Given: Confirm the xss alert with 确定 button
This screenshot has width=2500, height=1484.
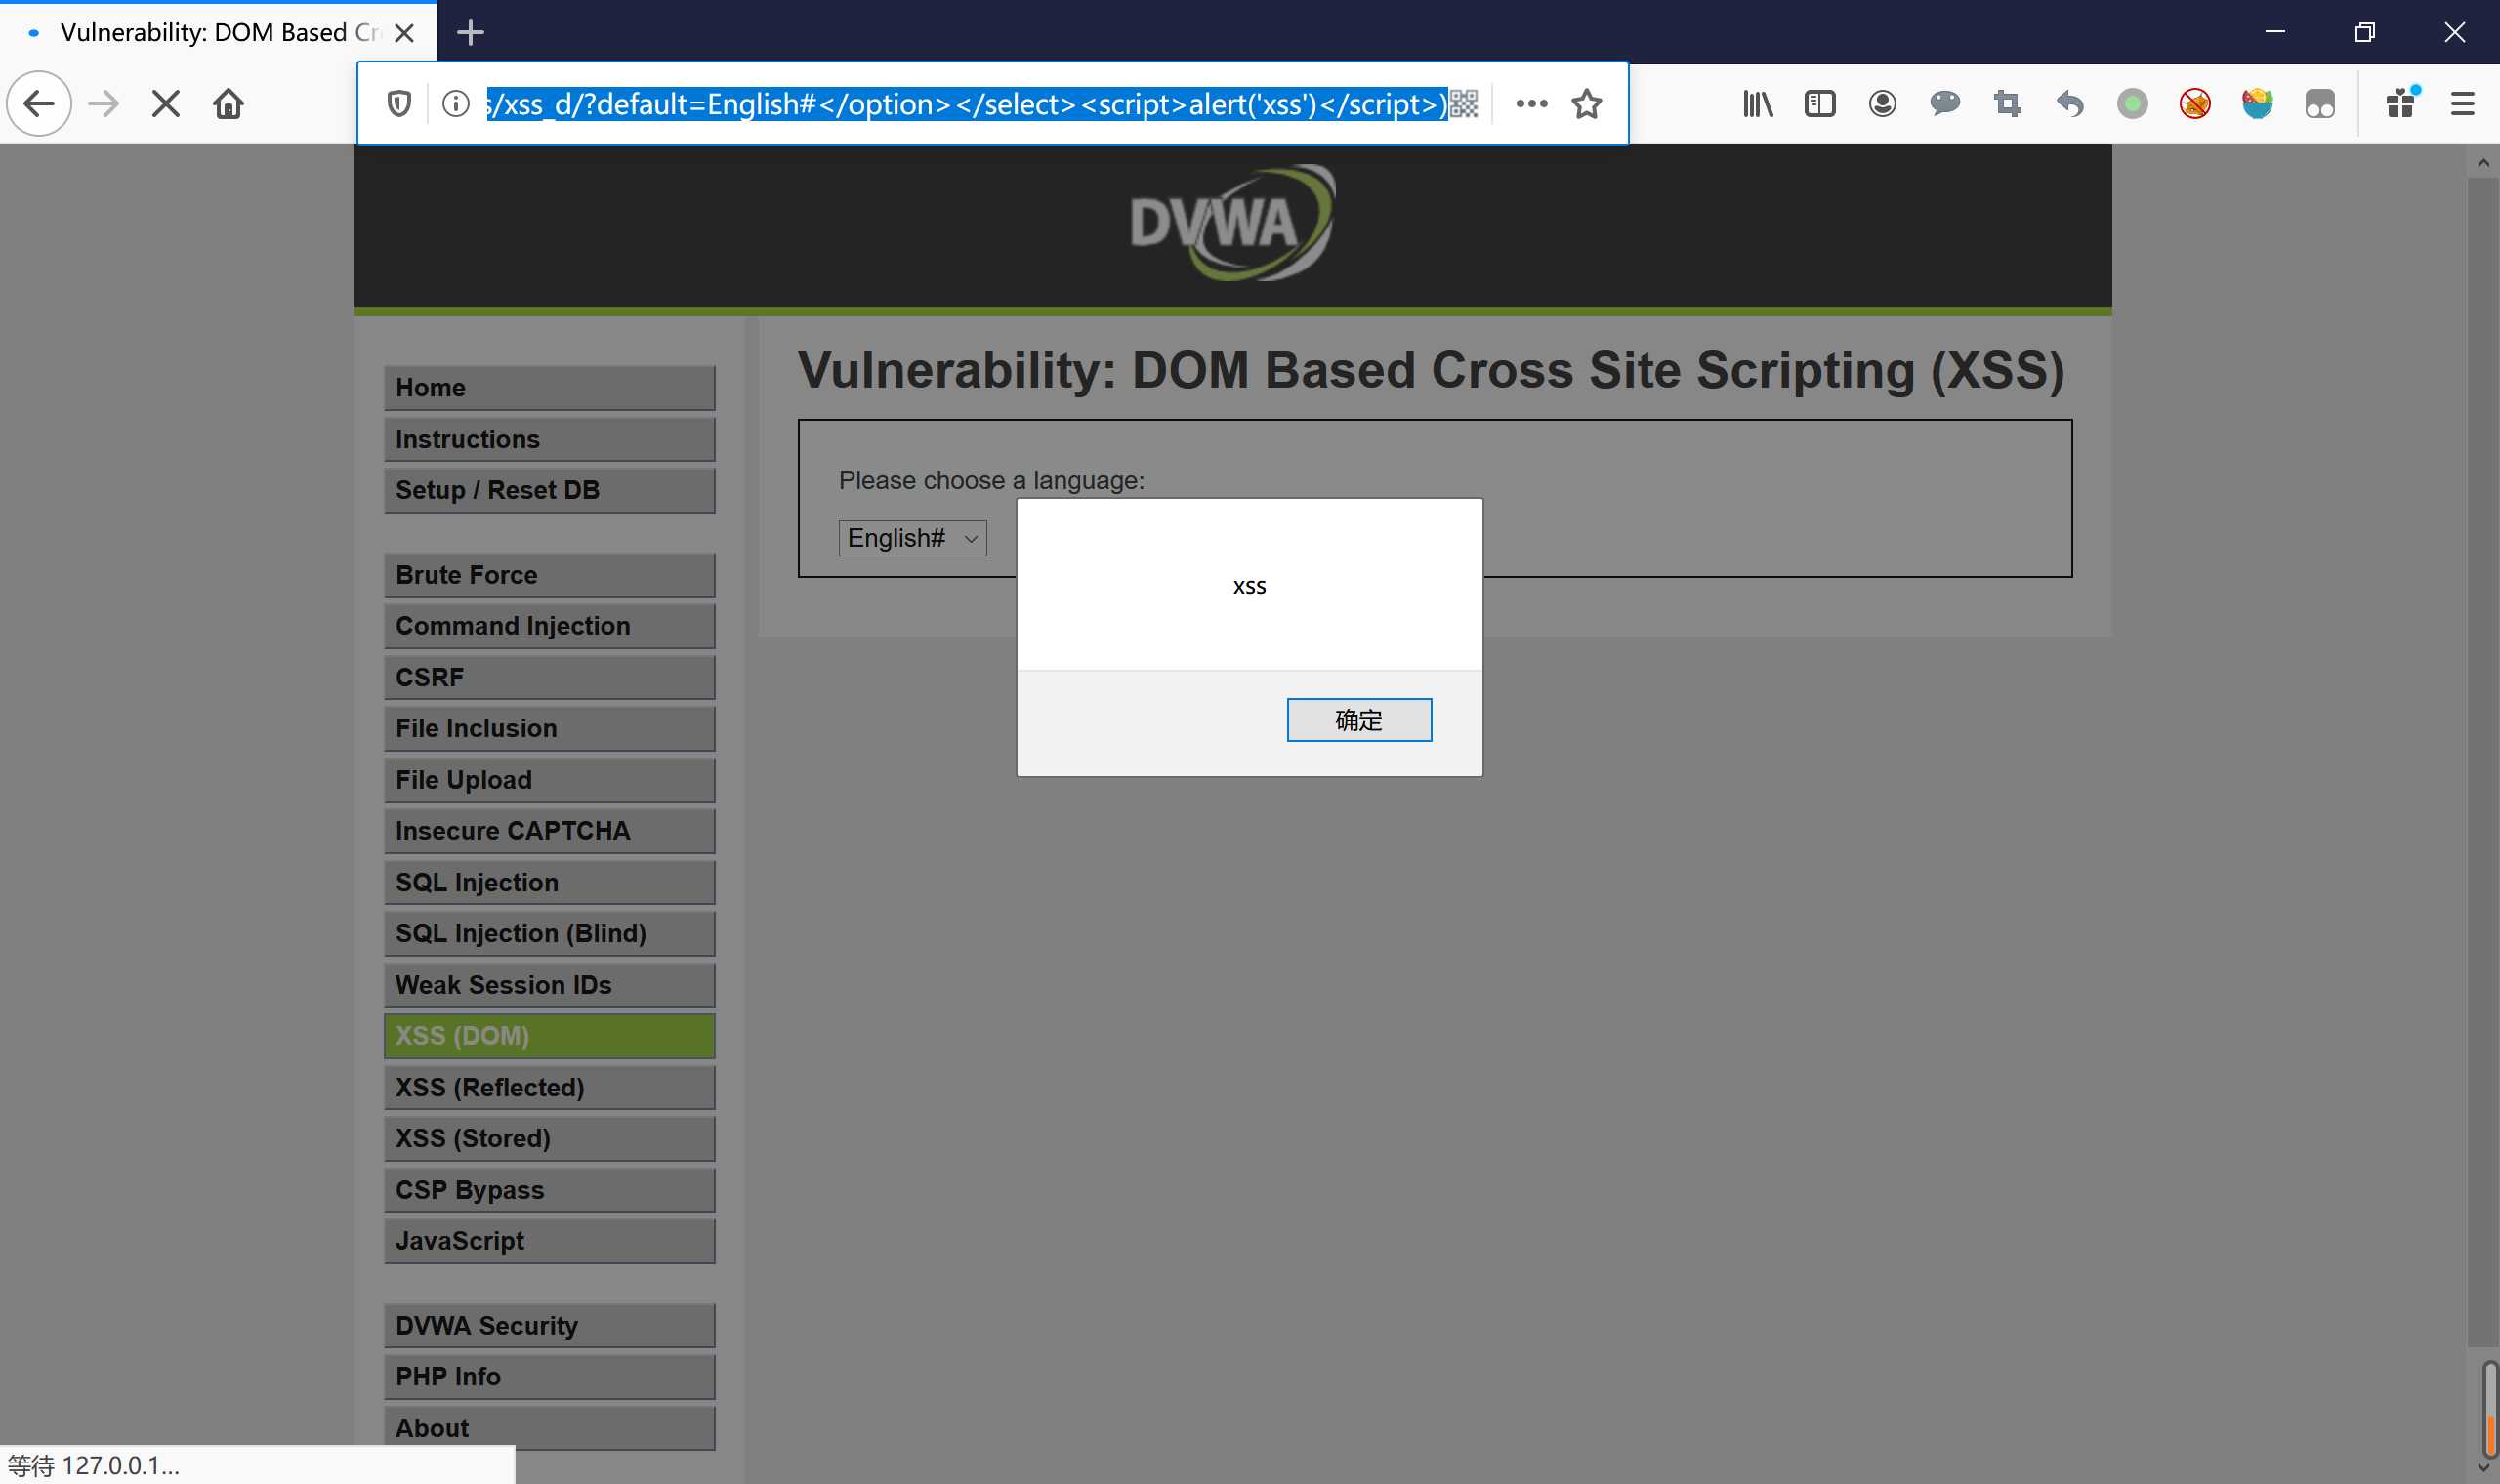Looking at the screenshot, I should [x=1359, y=720].
